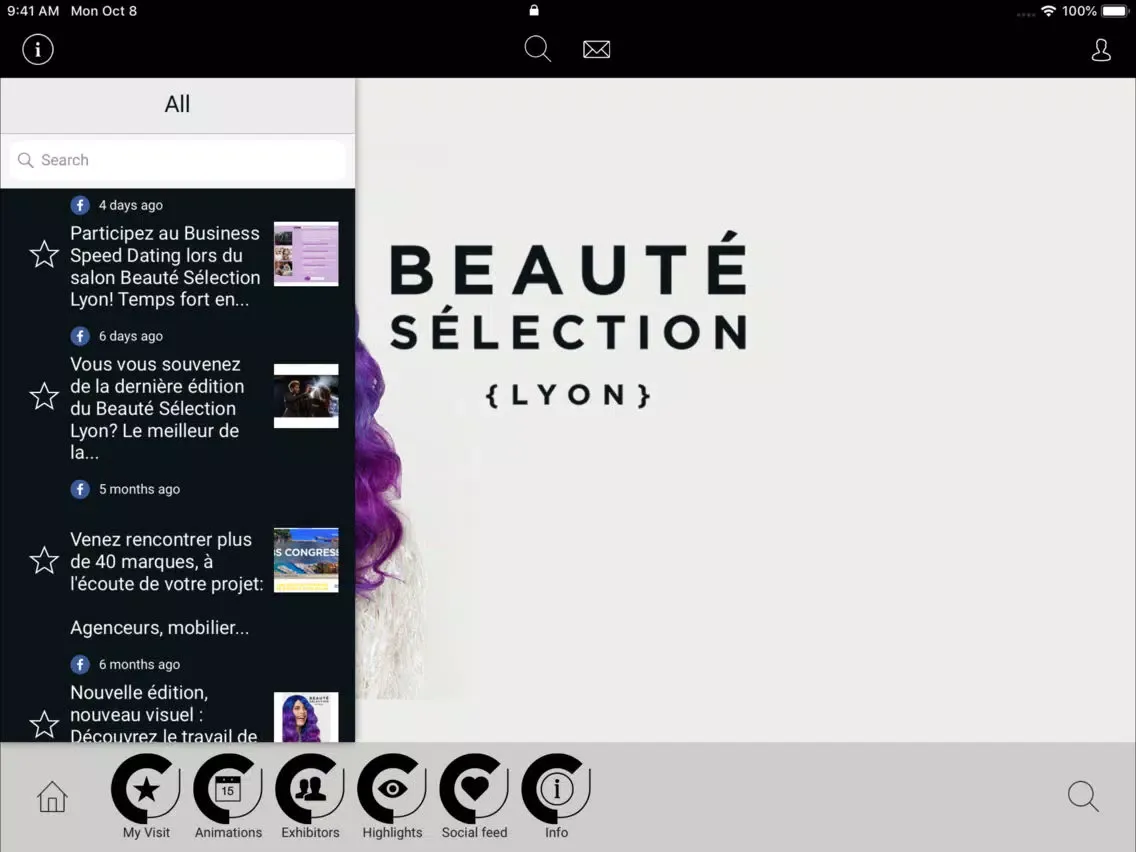This screenshot has width=1136, height=852.
Task: Open Facebook source of the Speed Dating post
Action: [x=80, y=204]
